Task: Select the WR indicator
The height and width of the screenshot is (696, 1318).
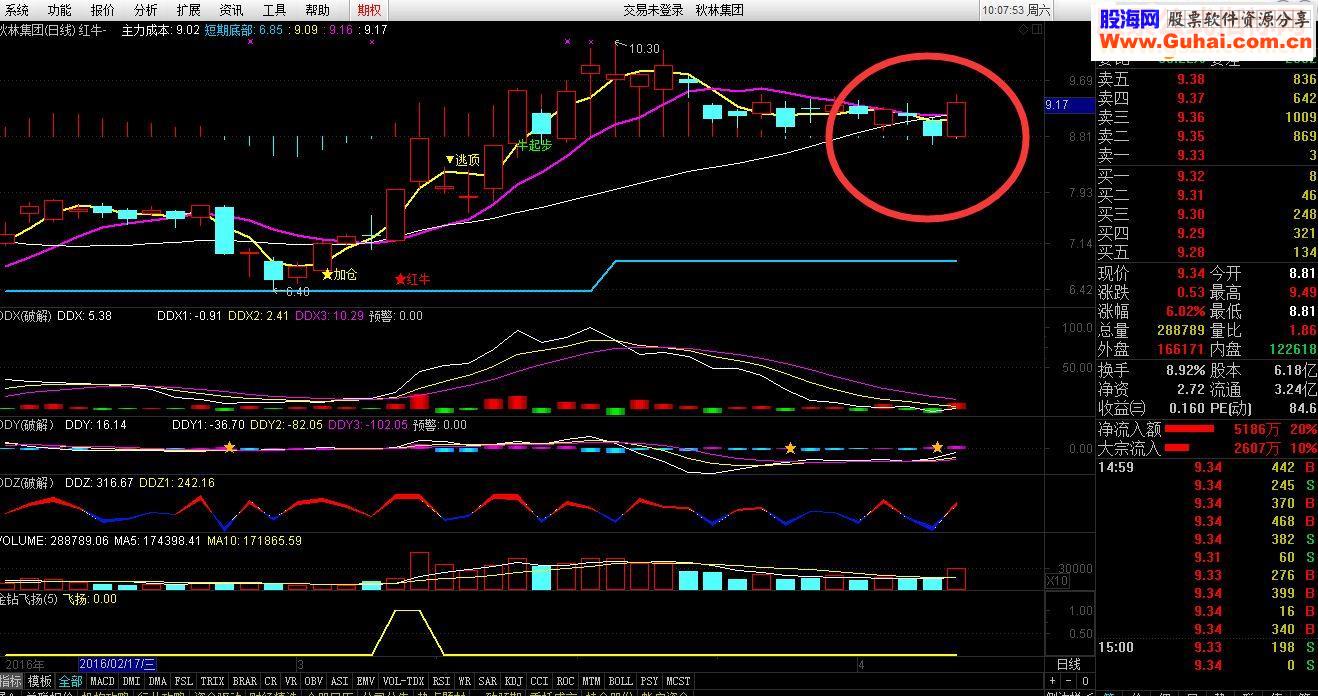Action: [465, 682]
